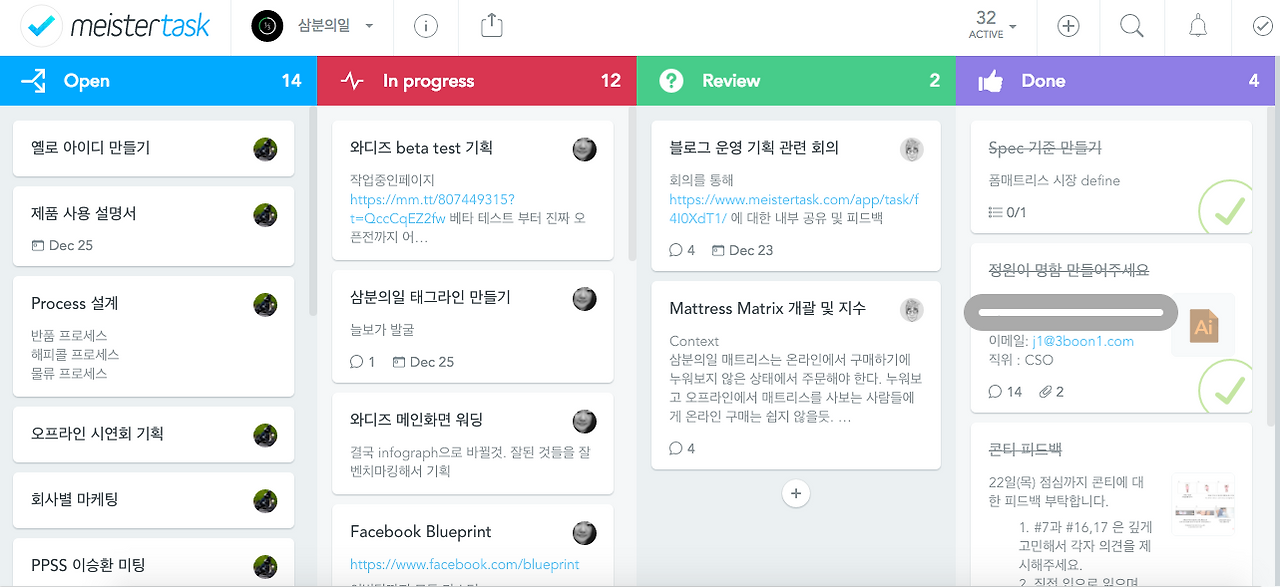Select the In progress section header
Screen dimensions: 1280x587
tap(477, 81)
